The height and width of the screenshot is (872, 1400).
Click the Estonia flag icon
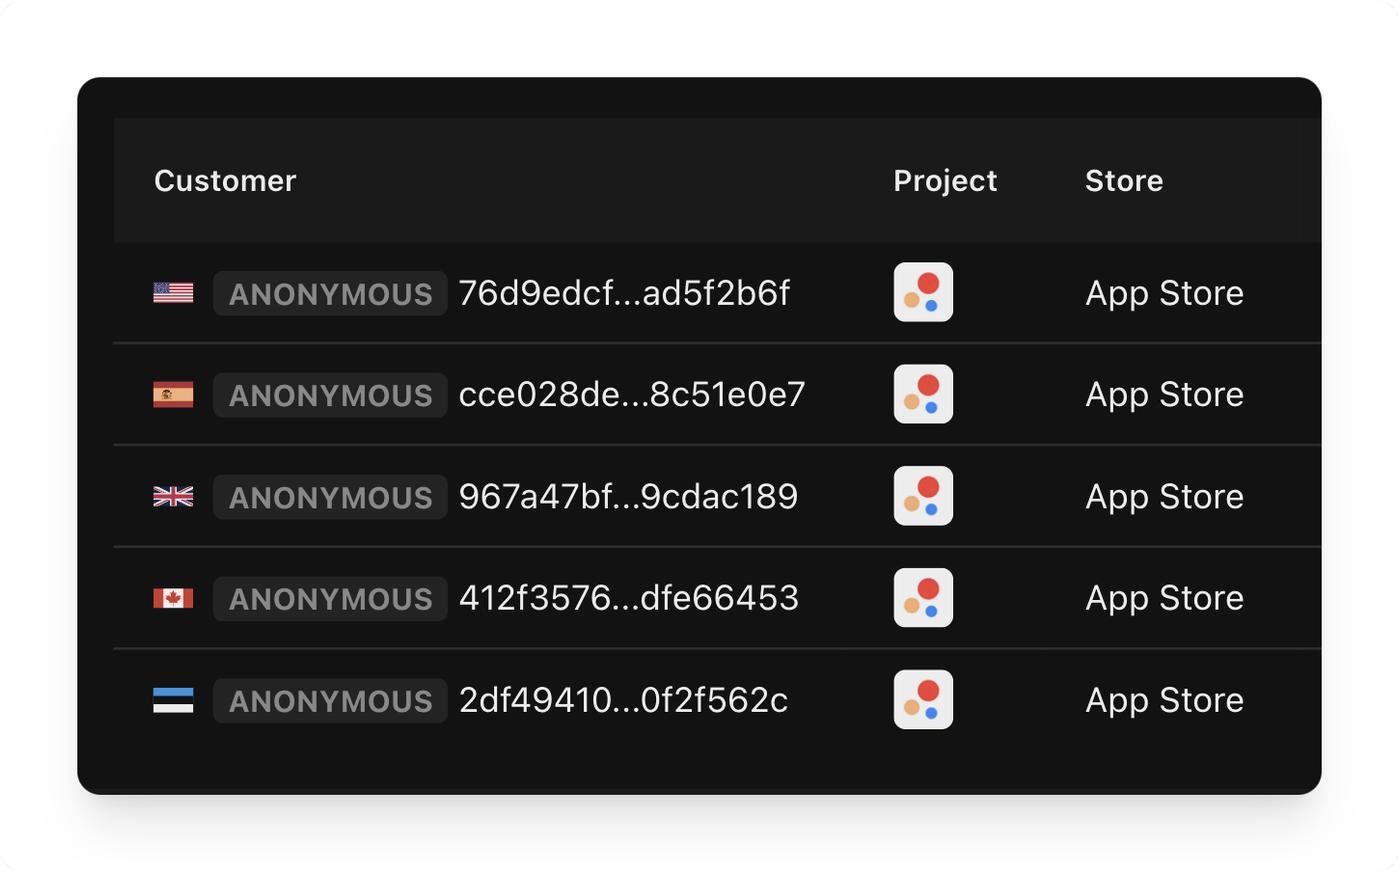click(x=173, y=700)
